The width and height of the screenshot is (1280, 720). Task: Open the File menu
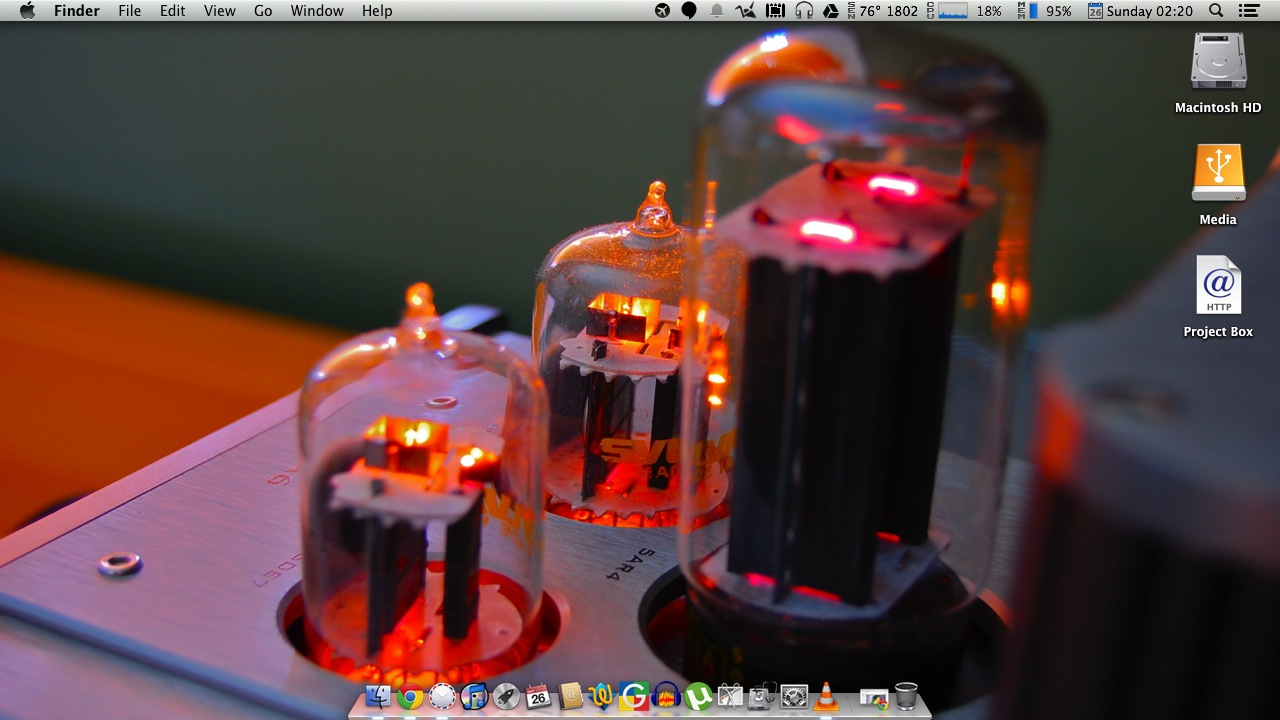click(x=129, y=11)
